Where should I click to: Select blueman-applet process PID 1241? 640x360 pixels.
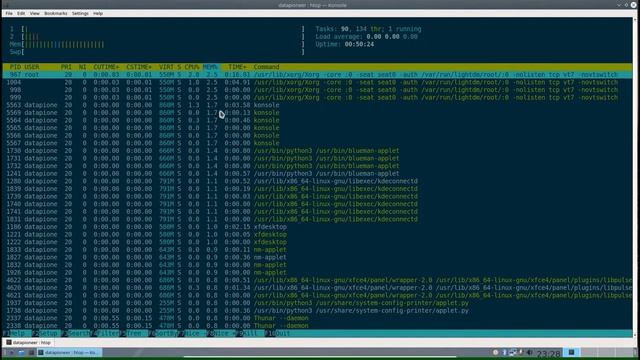pos(318,173)
